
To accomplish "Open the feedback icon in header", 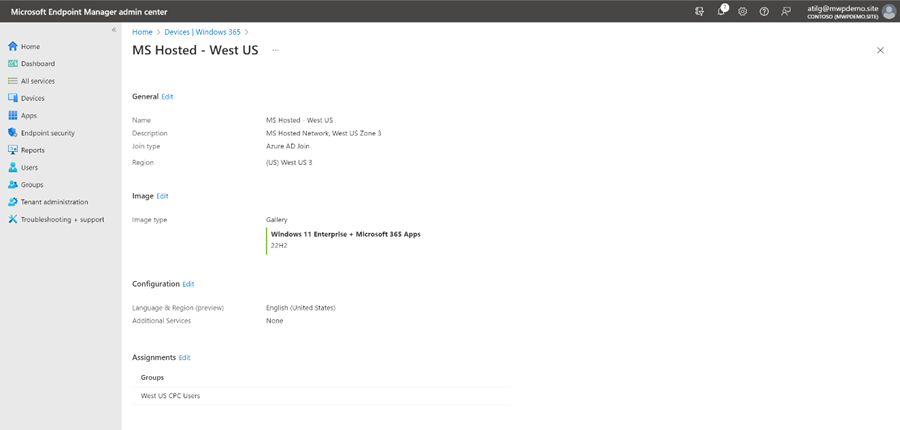I will pos(786,11).
